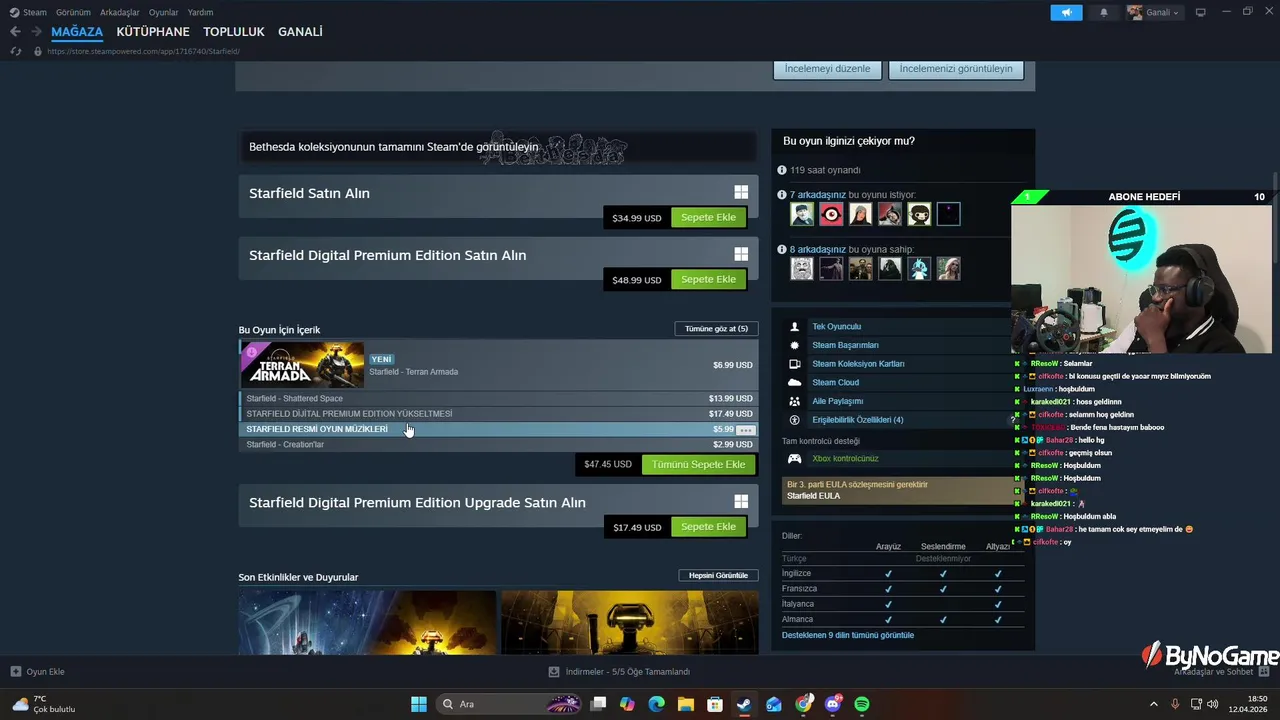Image resolution: width=1280 pixels, height=720 pixels.
Task: Open the Yardım menu
Action: pyautogui.click(x=200, y=12)
